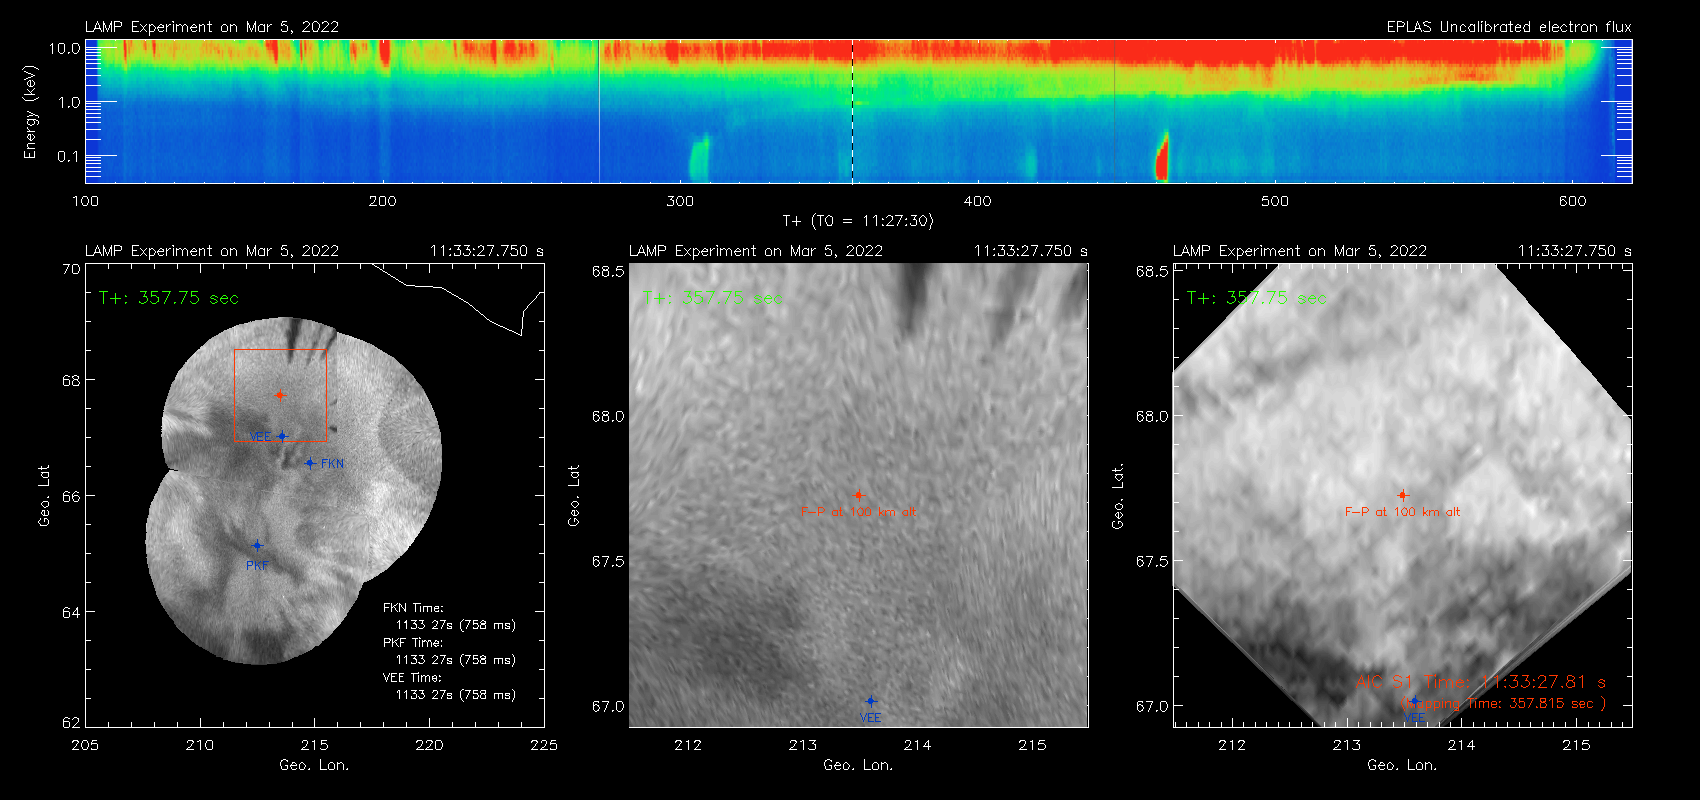Click the 'F-P at 100 km alt' label in middle panel
Viewport: 1700px width, 800px height.
tap(858, 512)
